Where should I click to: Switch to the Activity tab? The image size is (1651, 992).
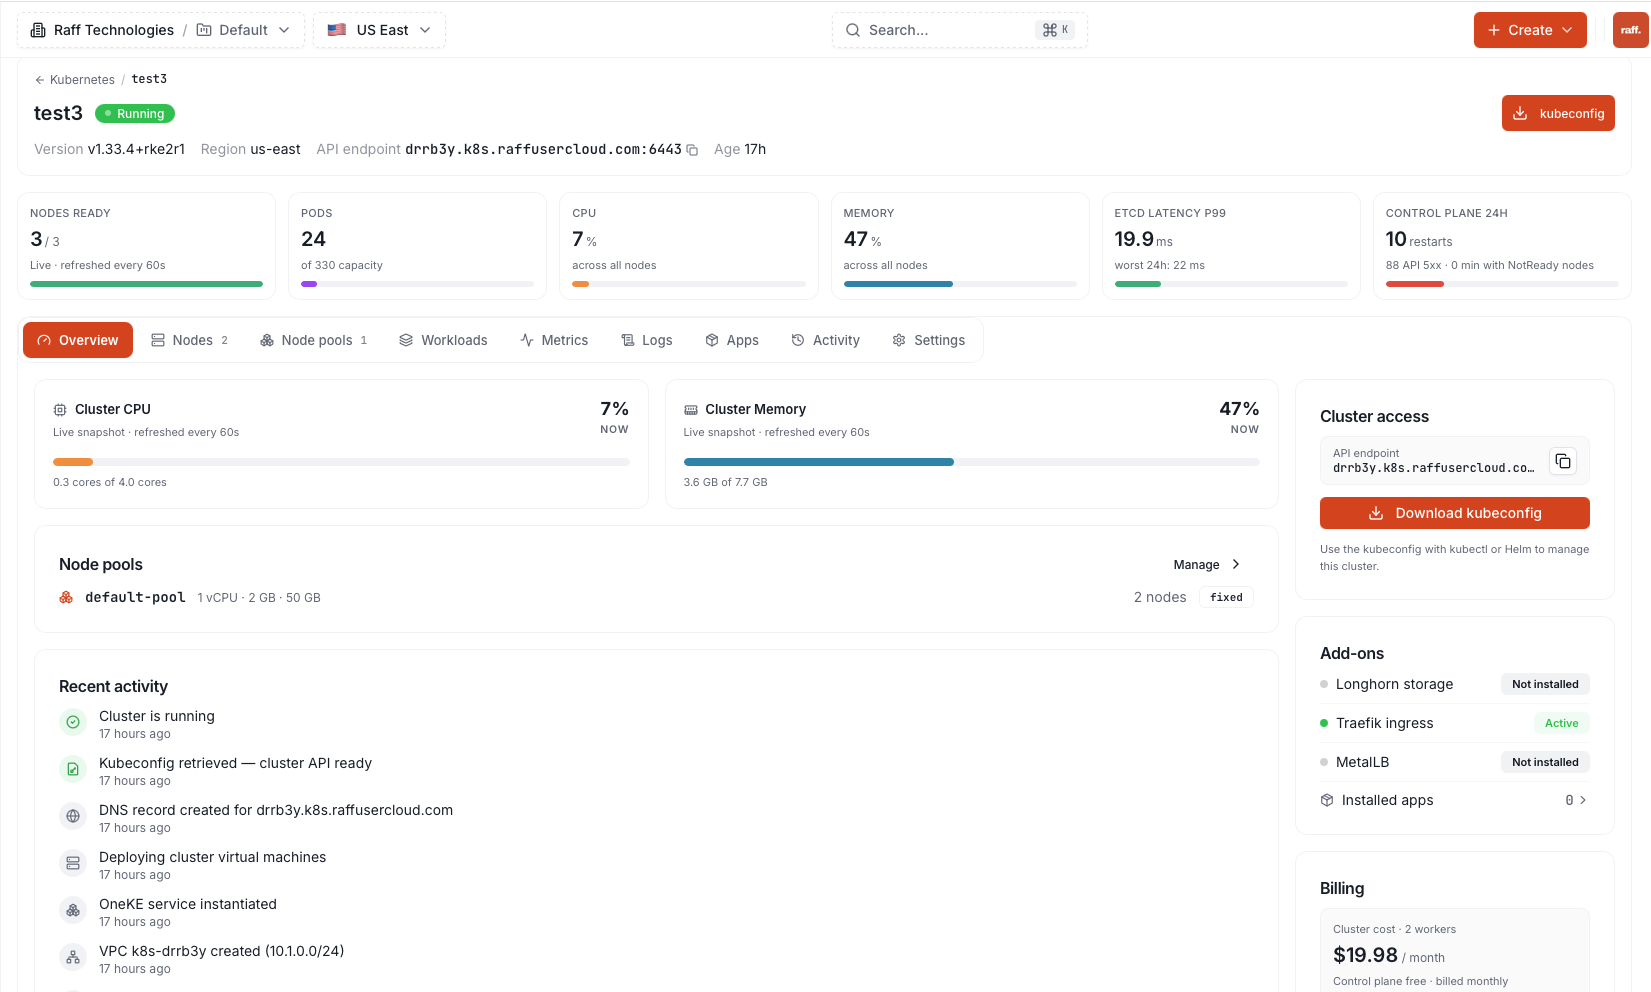point(825,340)
